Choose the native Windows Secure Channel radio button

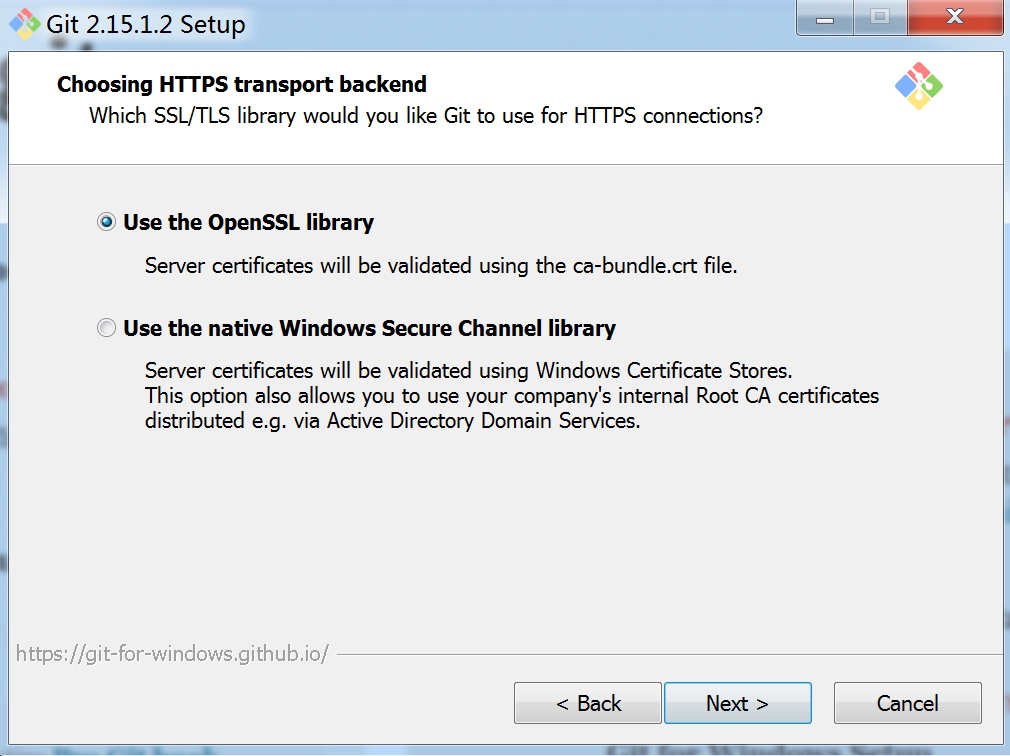click(x=106, y=328)
